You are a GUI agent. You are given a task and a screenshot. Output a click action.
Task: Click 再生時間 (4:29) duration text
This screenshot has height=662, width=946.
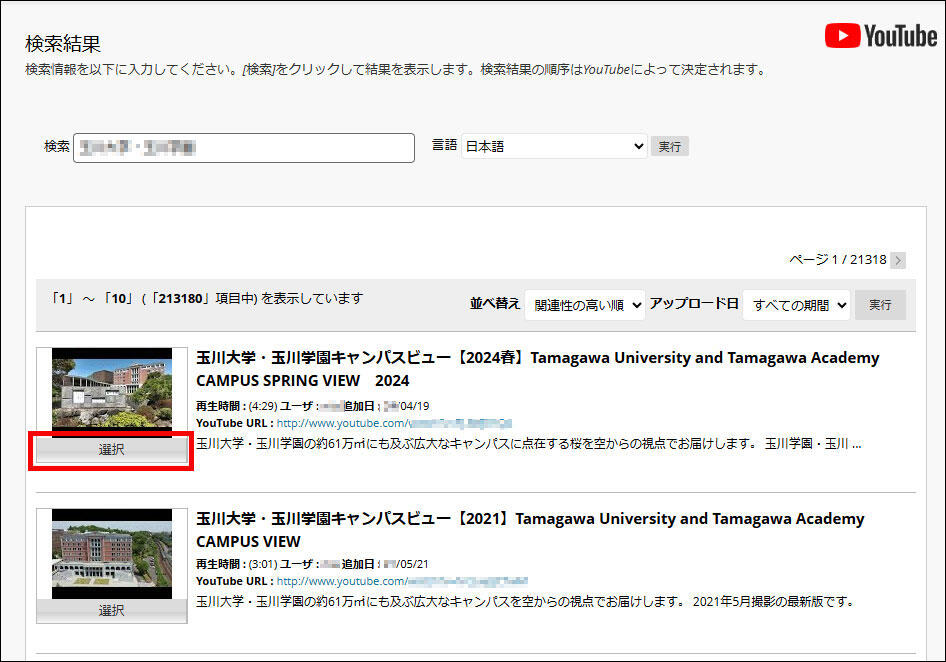[237, 406]
